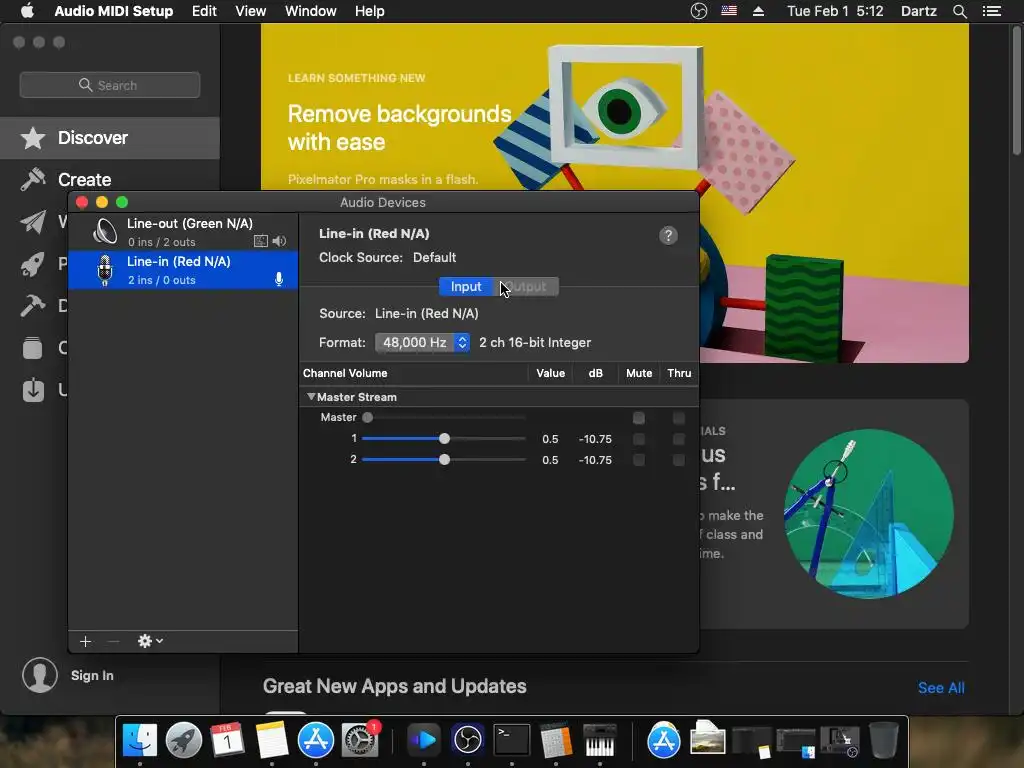Select Discover in App Store sidebar
Viewport: 1024px width, 768px height.
[x=110, y=138]
